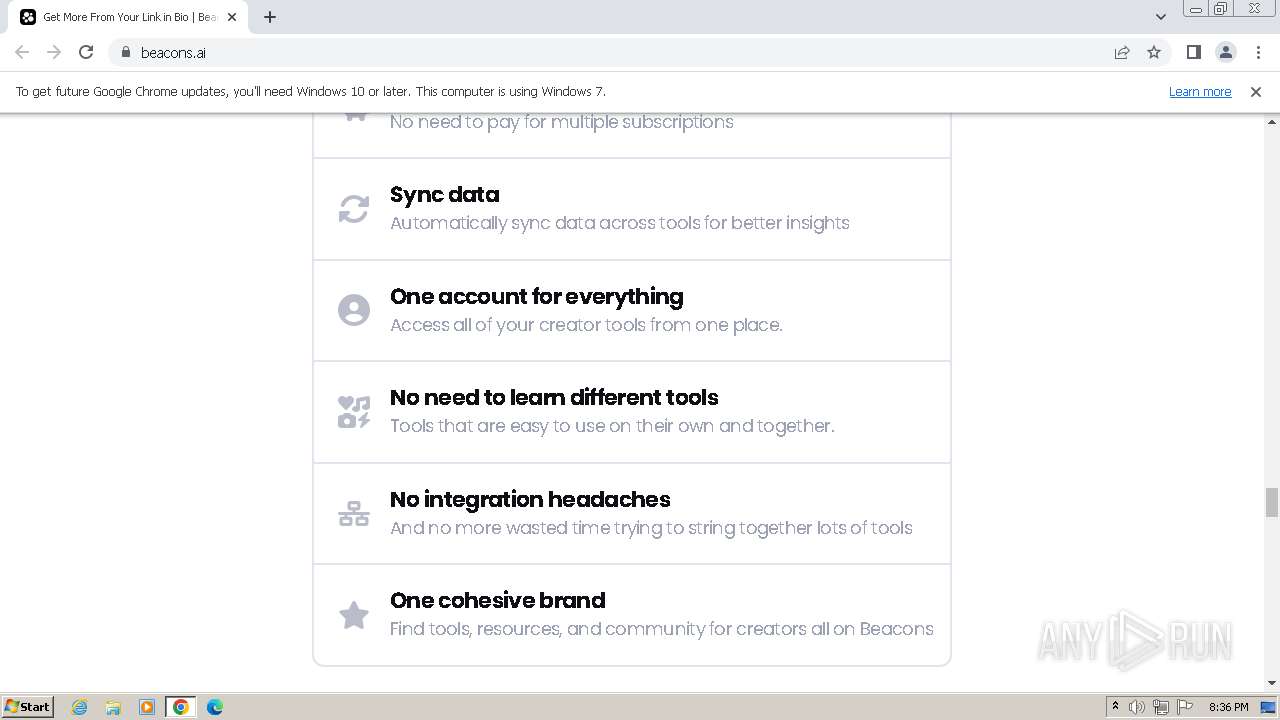Share this page via share icon
The width and height of the screenshot is (1280, 720).
(1122, 52)
